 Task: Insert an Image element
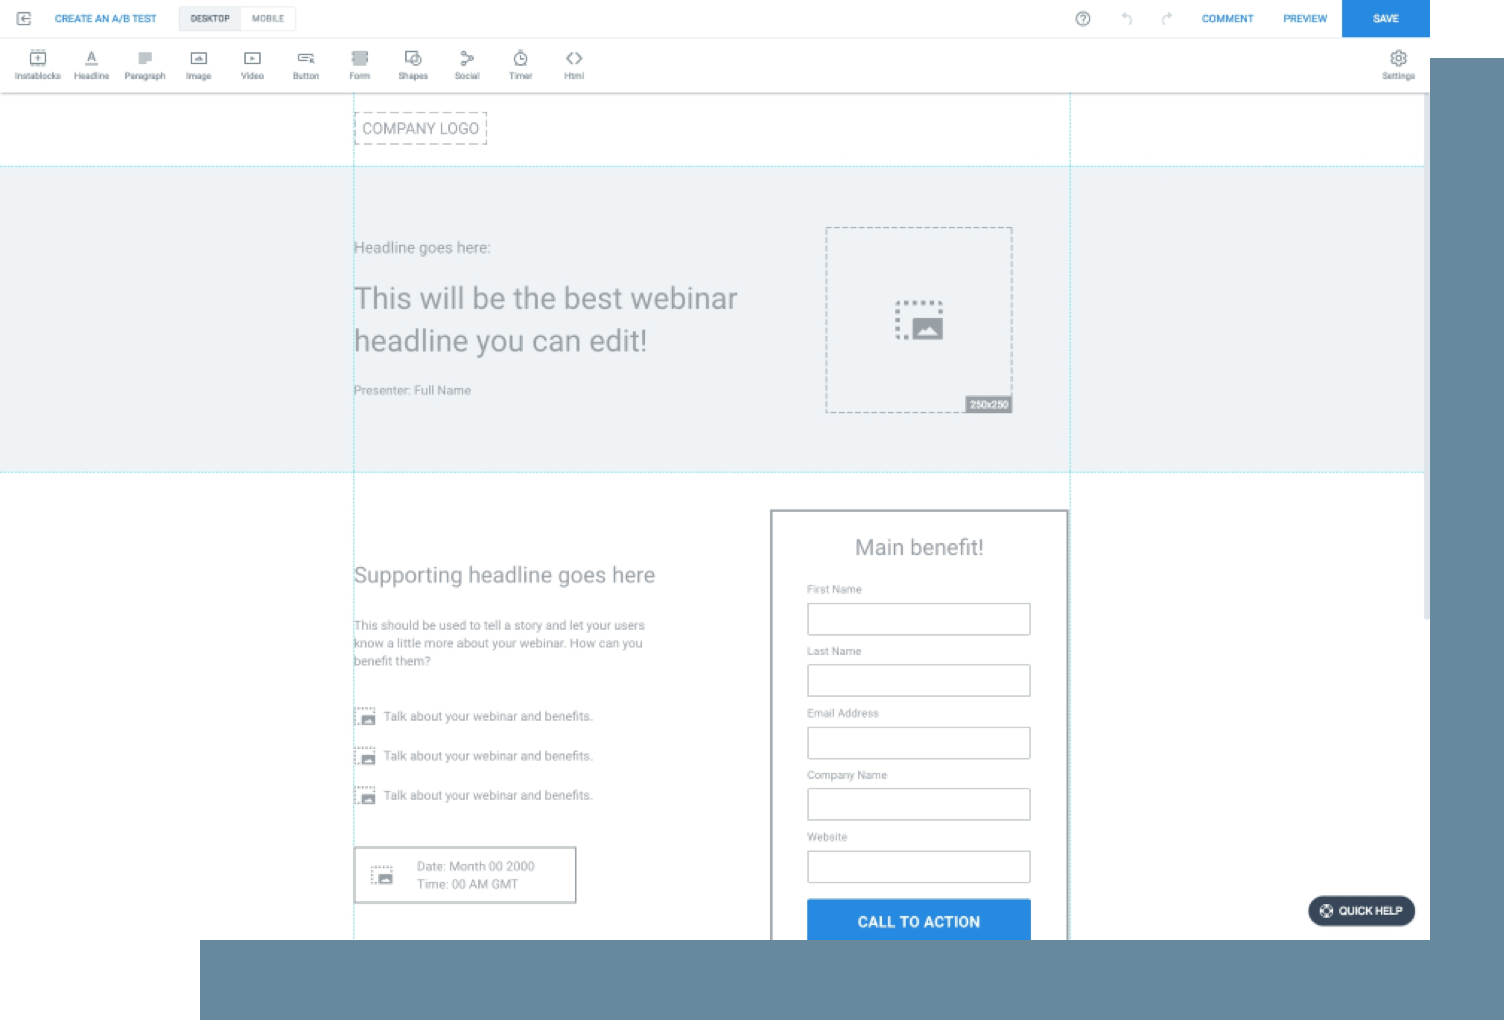198,65
